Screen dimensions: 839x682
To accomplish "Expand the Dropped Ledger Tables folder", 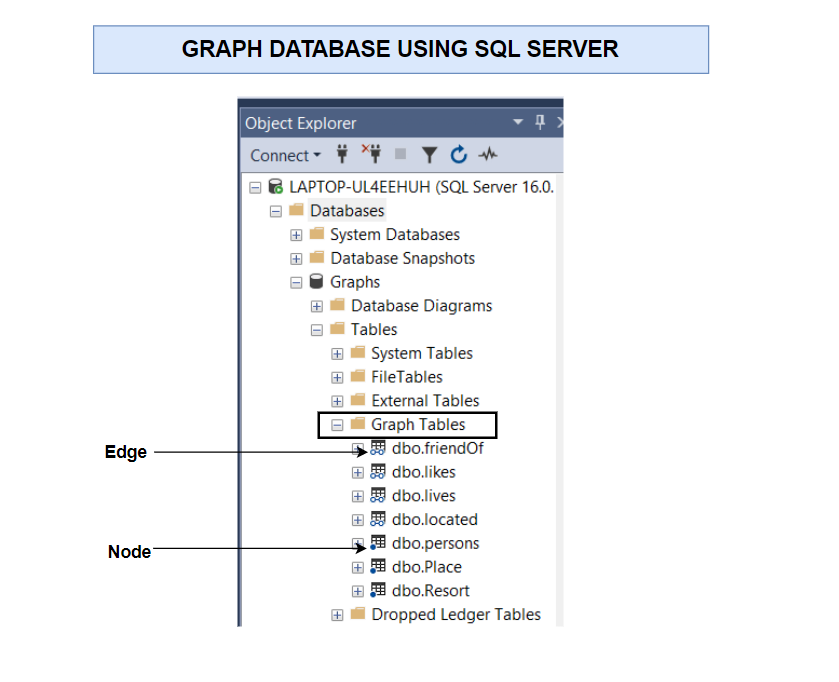I will (337, 615).
